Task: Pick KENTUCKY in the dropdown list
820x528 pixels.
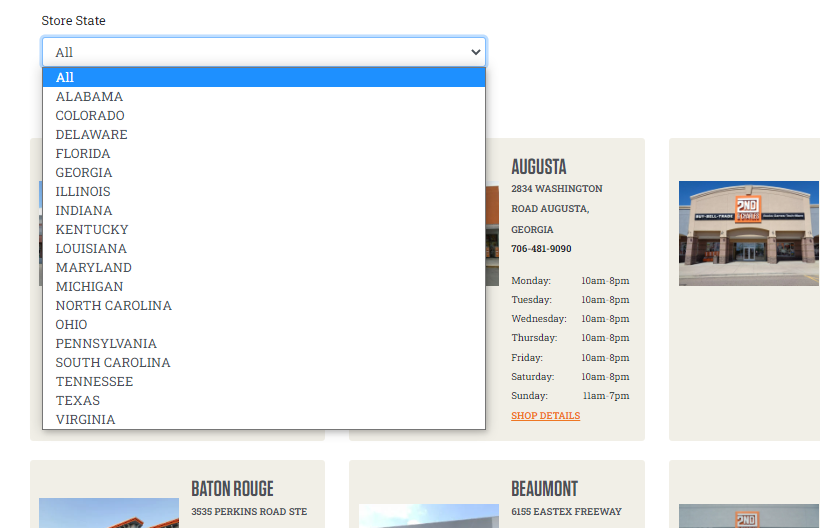Action: pyautogui.click(x=264, y=229)
